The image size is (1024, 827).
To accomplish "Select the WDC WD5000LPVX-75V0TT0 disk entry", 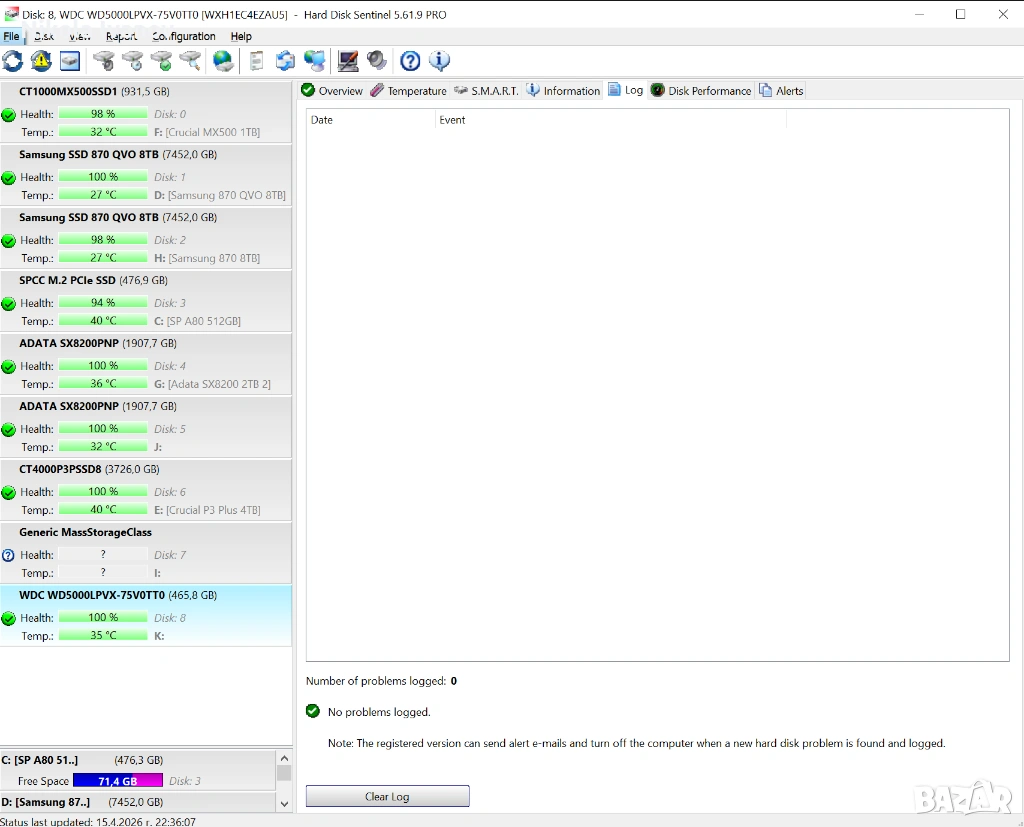I will [x=146, y=615].
